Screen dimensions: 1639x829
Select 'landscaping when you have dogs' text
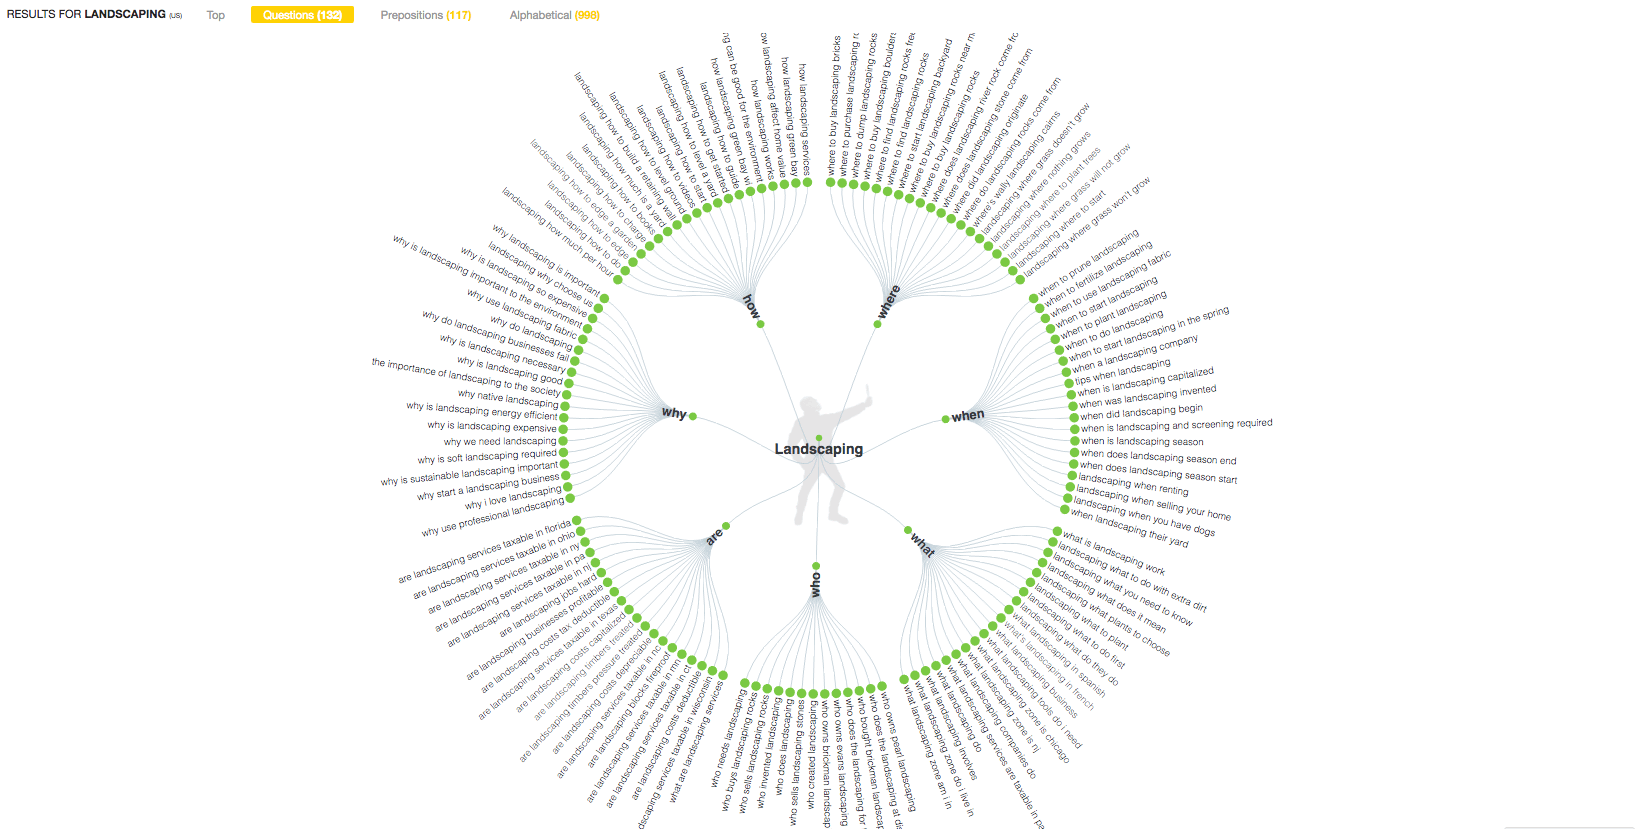point(1144,515)
